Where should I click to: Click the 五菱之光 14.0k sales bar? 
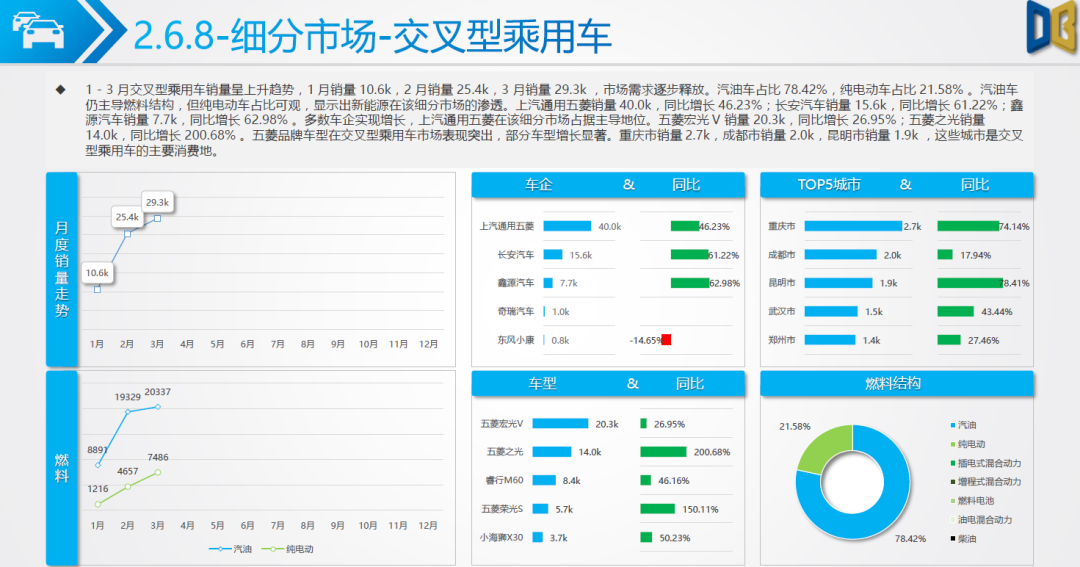[552, 452]
